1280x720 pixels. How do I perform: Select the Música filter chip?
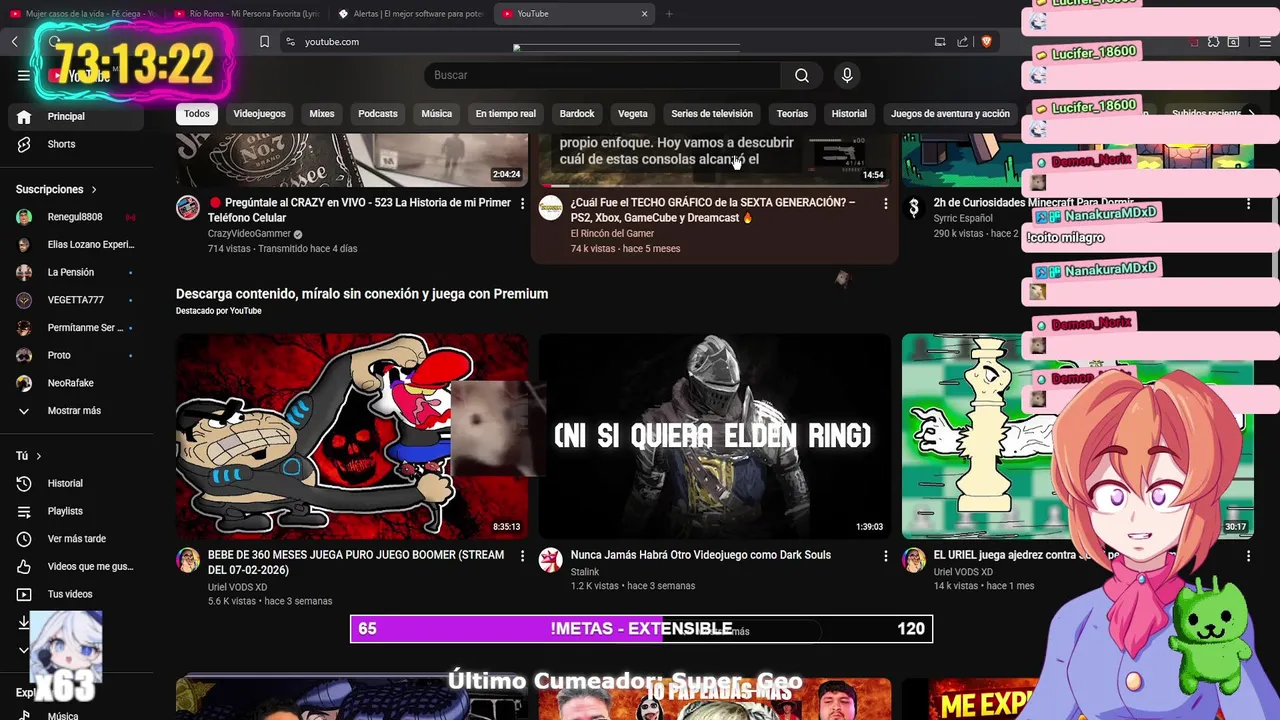(436, 114)
